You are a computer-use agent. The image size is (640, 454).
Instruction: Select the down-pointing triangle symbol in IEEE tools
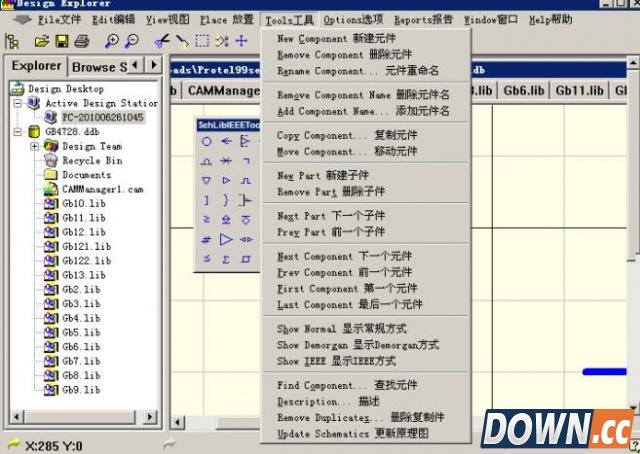[x=207, y=180]
